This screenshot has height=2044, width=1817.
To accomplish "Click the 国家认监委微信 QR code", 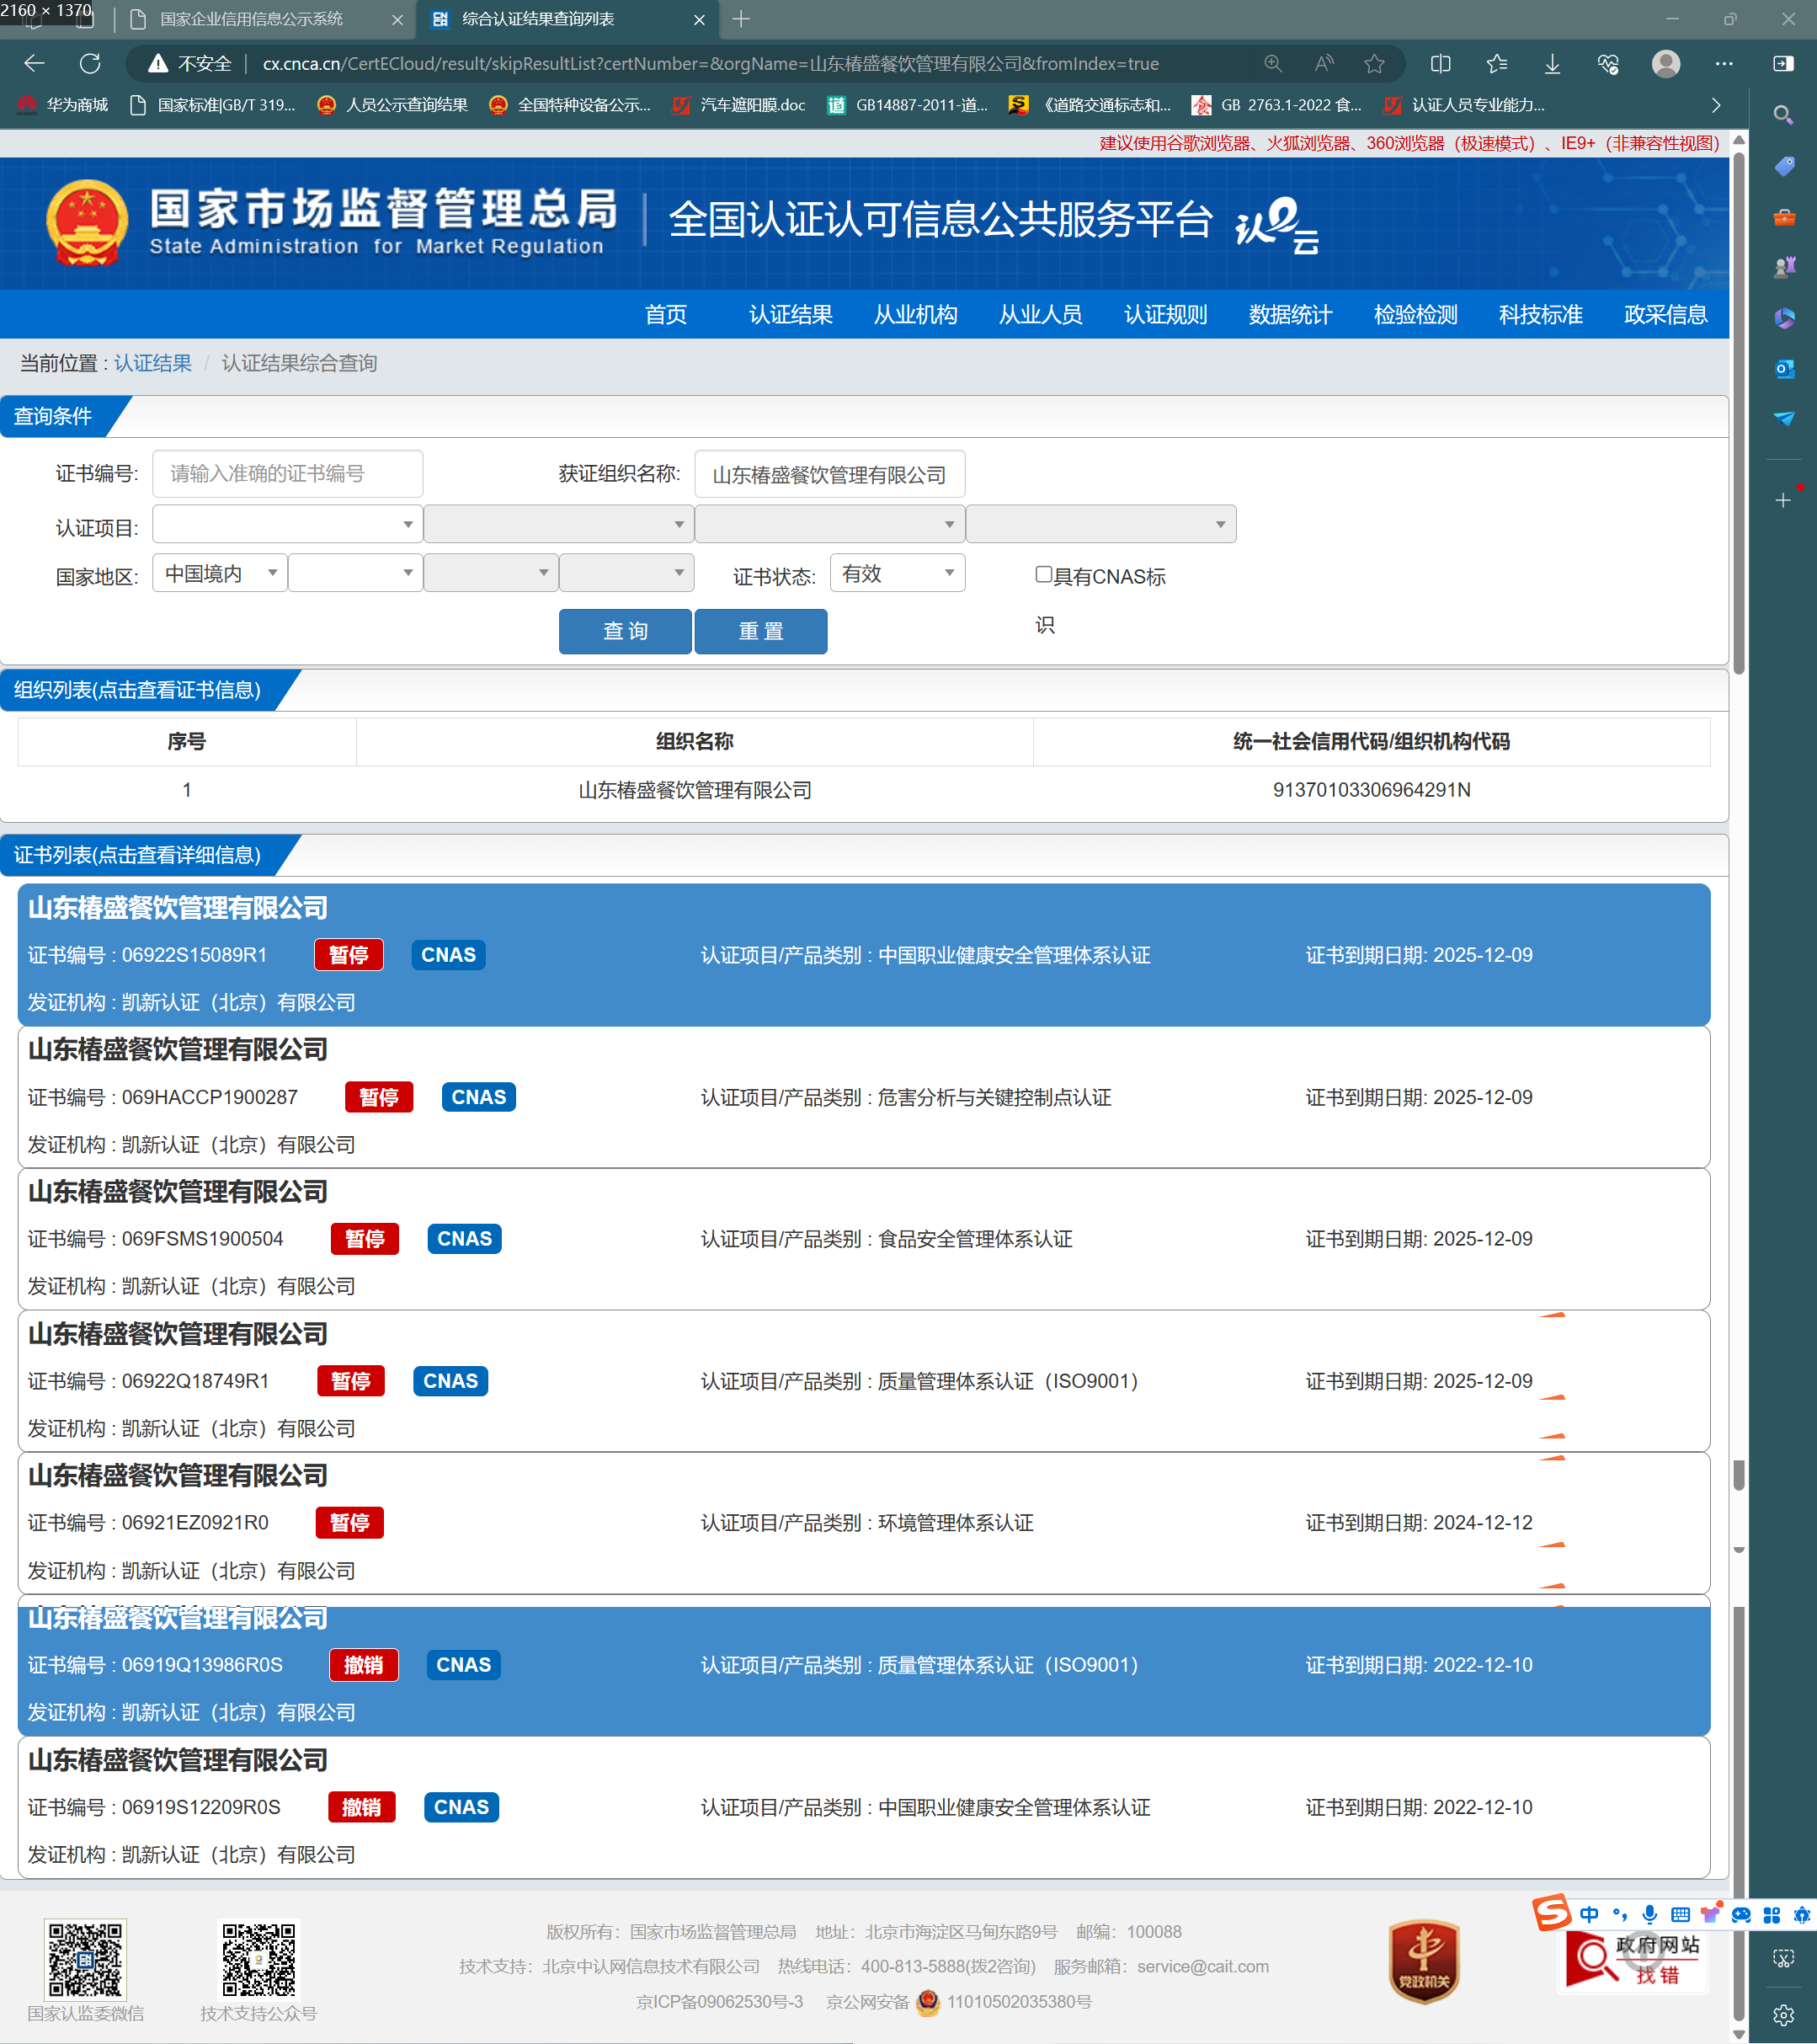I will click(x=86, y=1959).
